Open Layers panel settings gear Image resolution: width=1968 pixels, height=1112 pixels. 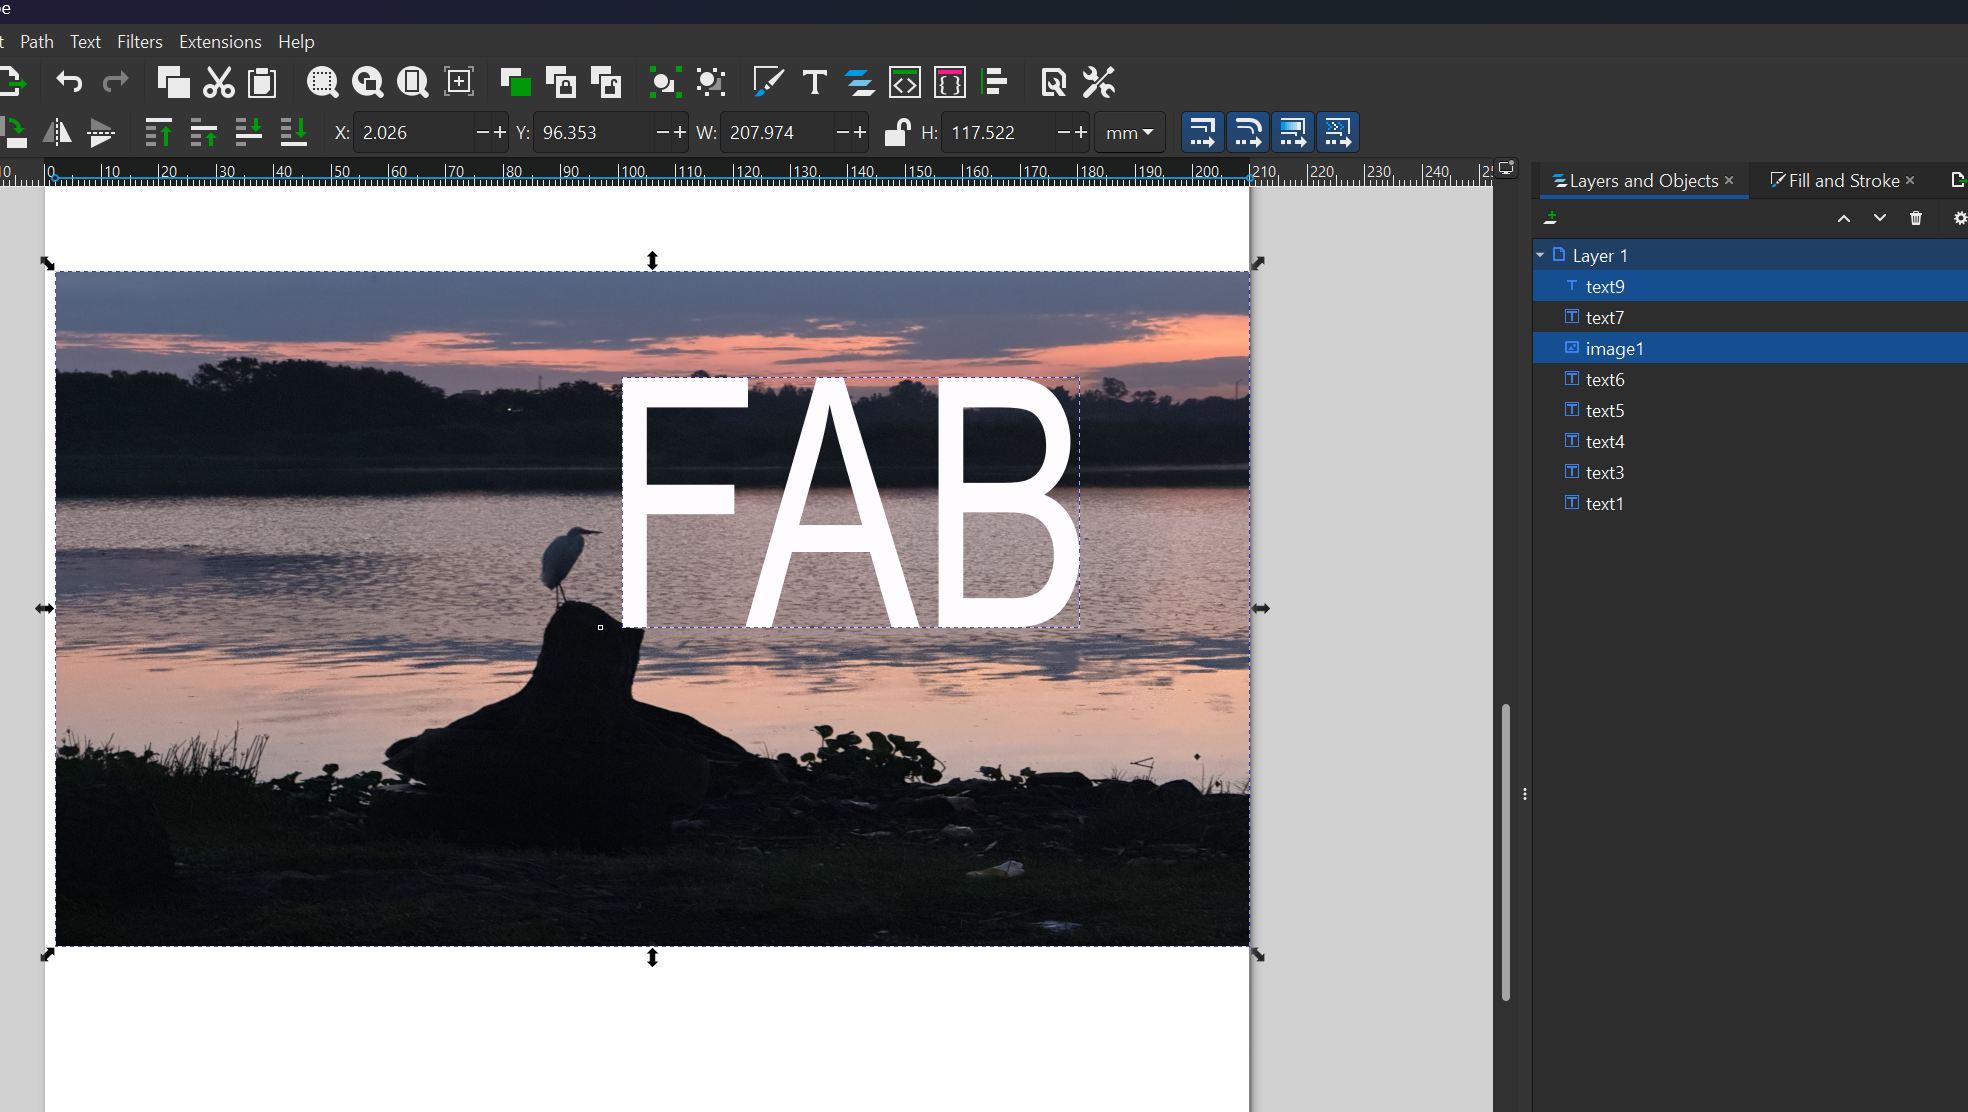click(1958, 218)
